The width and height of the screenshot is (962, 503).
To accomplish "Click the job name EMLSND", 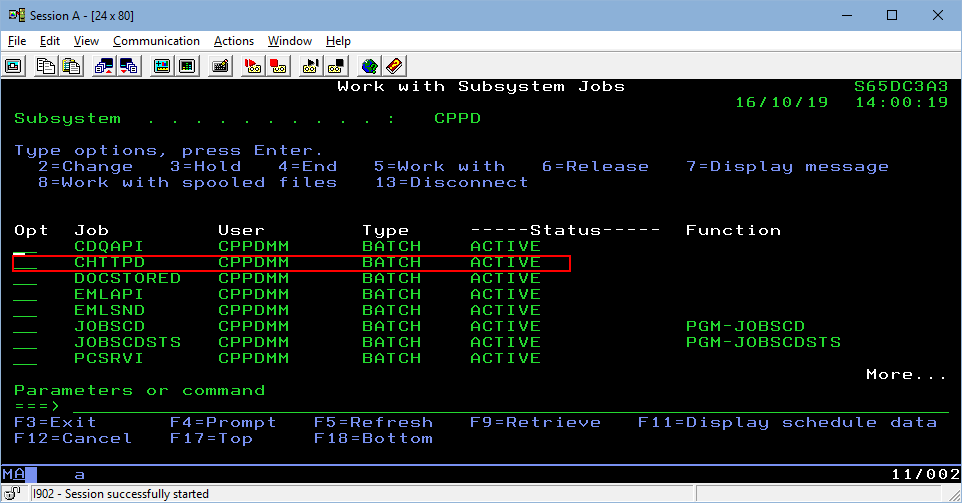I will tap(109, 310).
